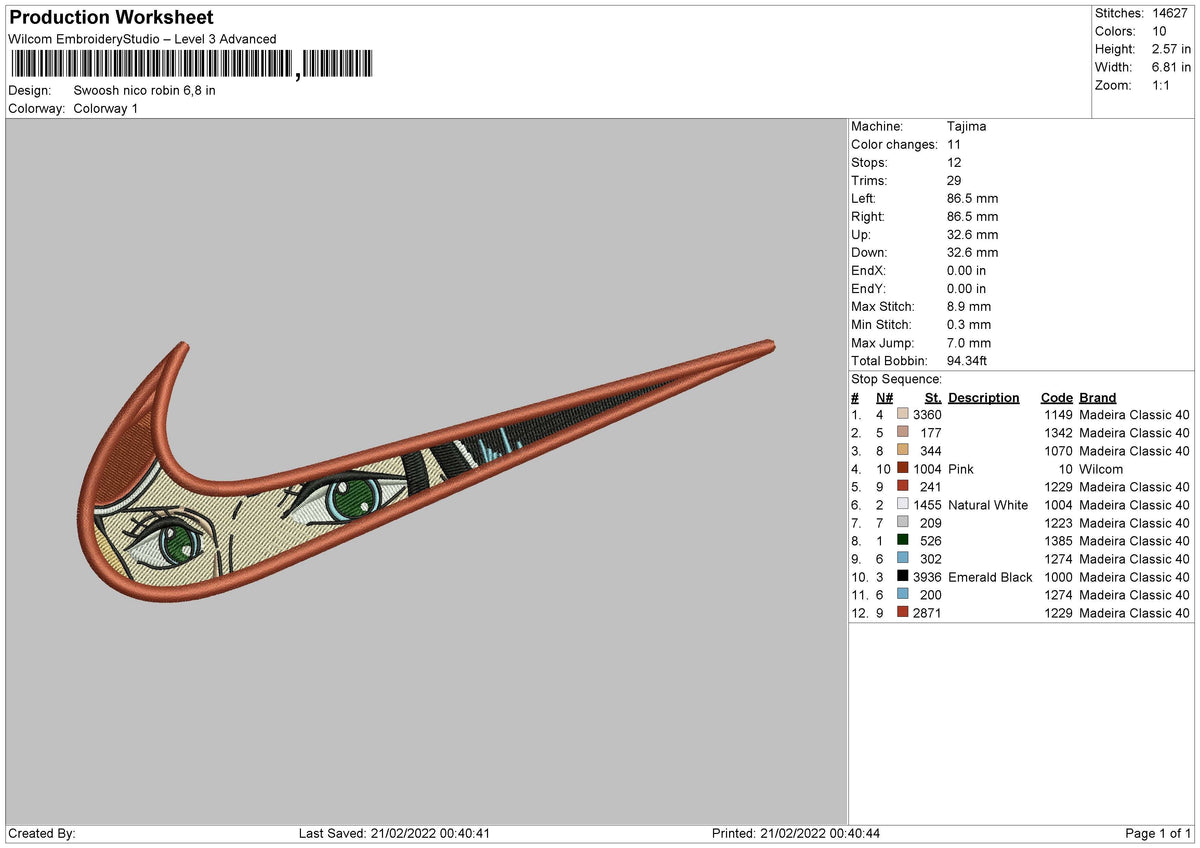Viewport: 1200px width, 848px height.
Task: Select the gray swatch with 209 stitches
Action: [903, 523]
